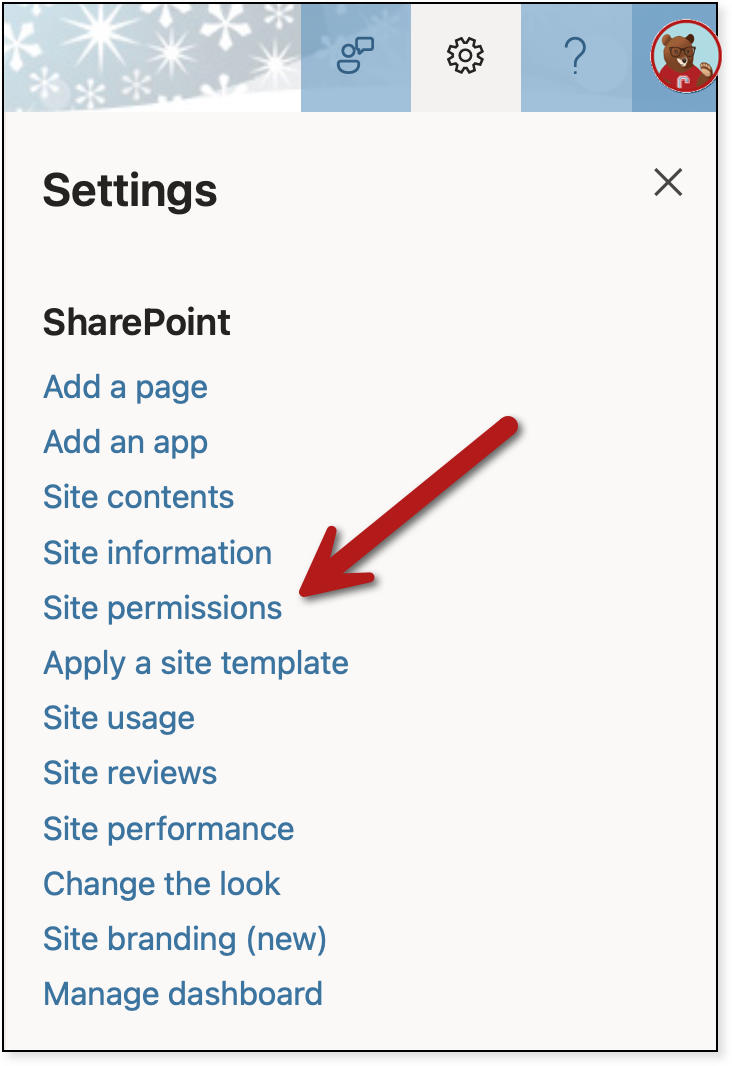Open the bear profile avatar menu
Image resolution: width=732 pixels, height=1066 pixels.
coord(686,56)
